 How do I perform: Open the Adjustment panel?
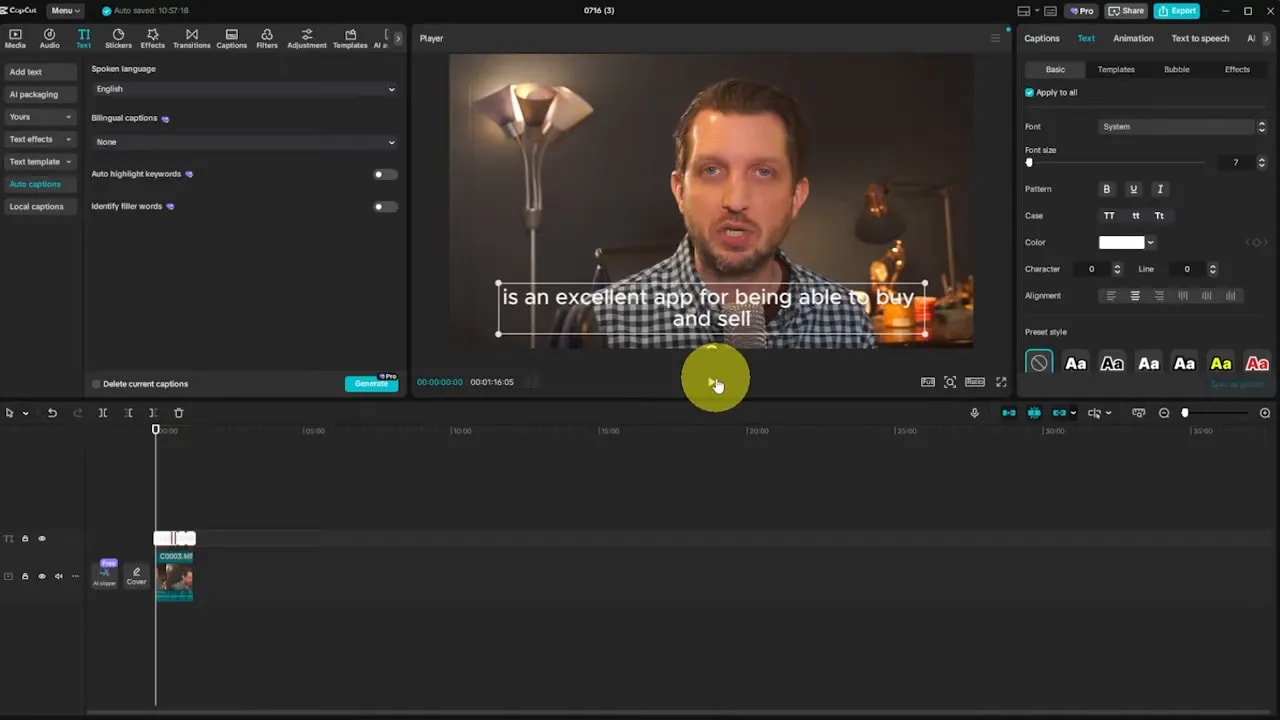(x=306, y=37)
